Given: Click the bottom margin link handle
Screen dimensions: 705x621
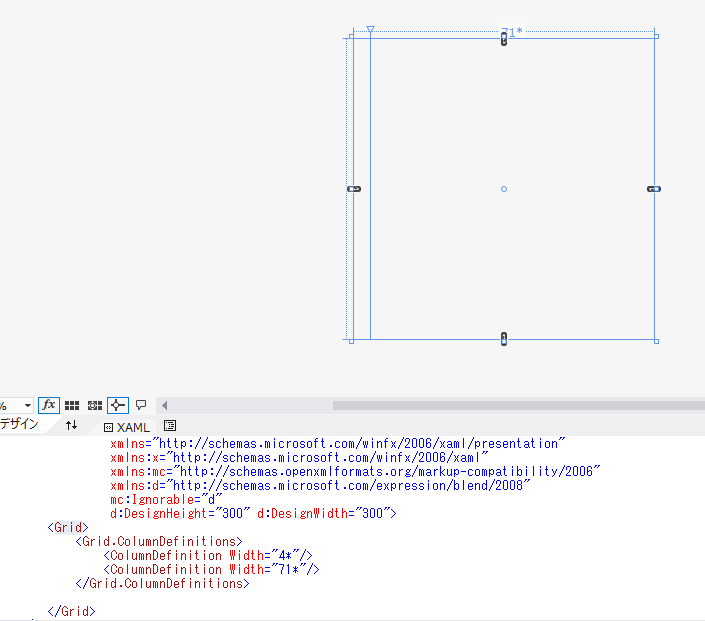Looking at the screenshot, I should [504, 339].
